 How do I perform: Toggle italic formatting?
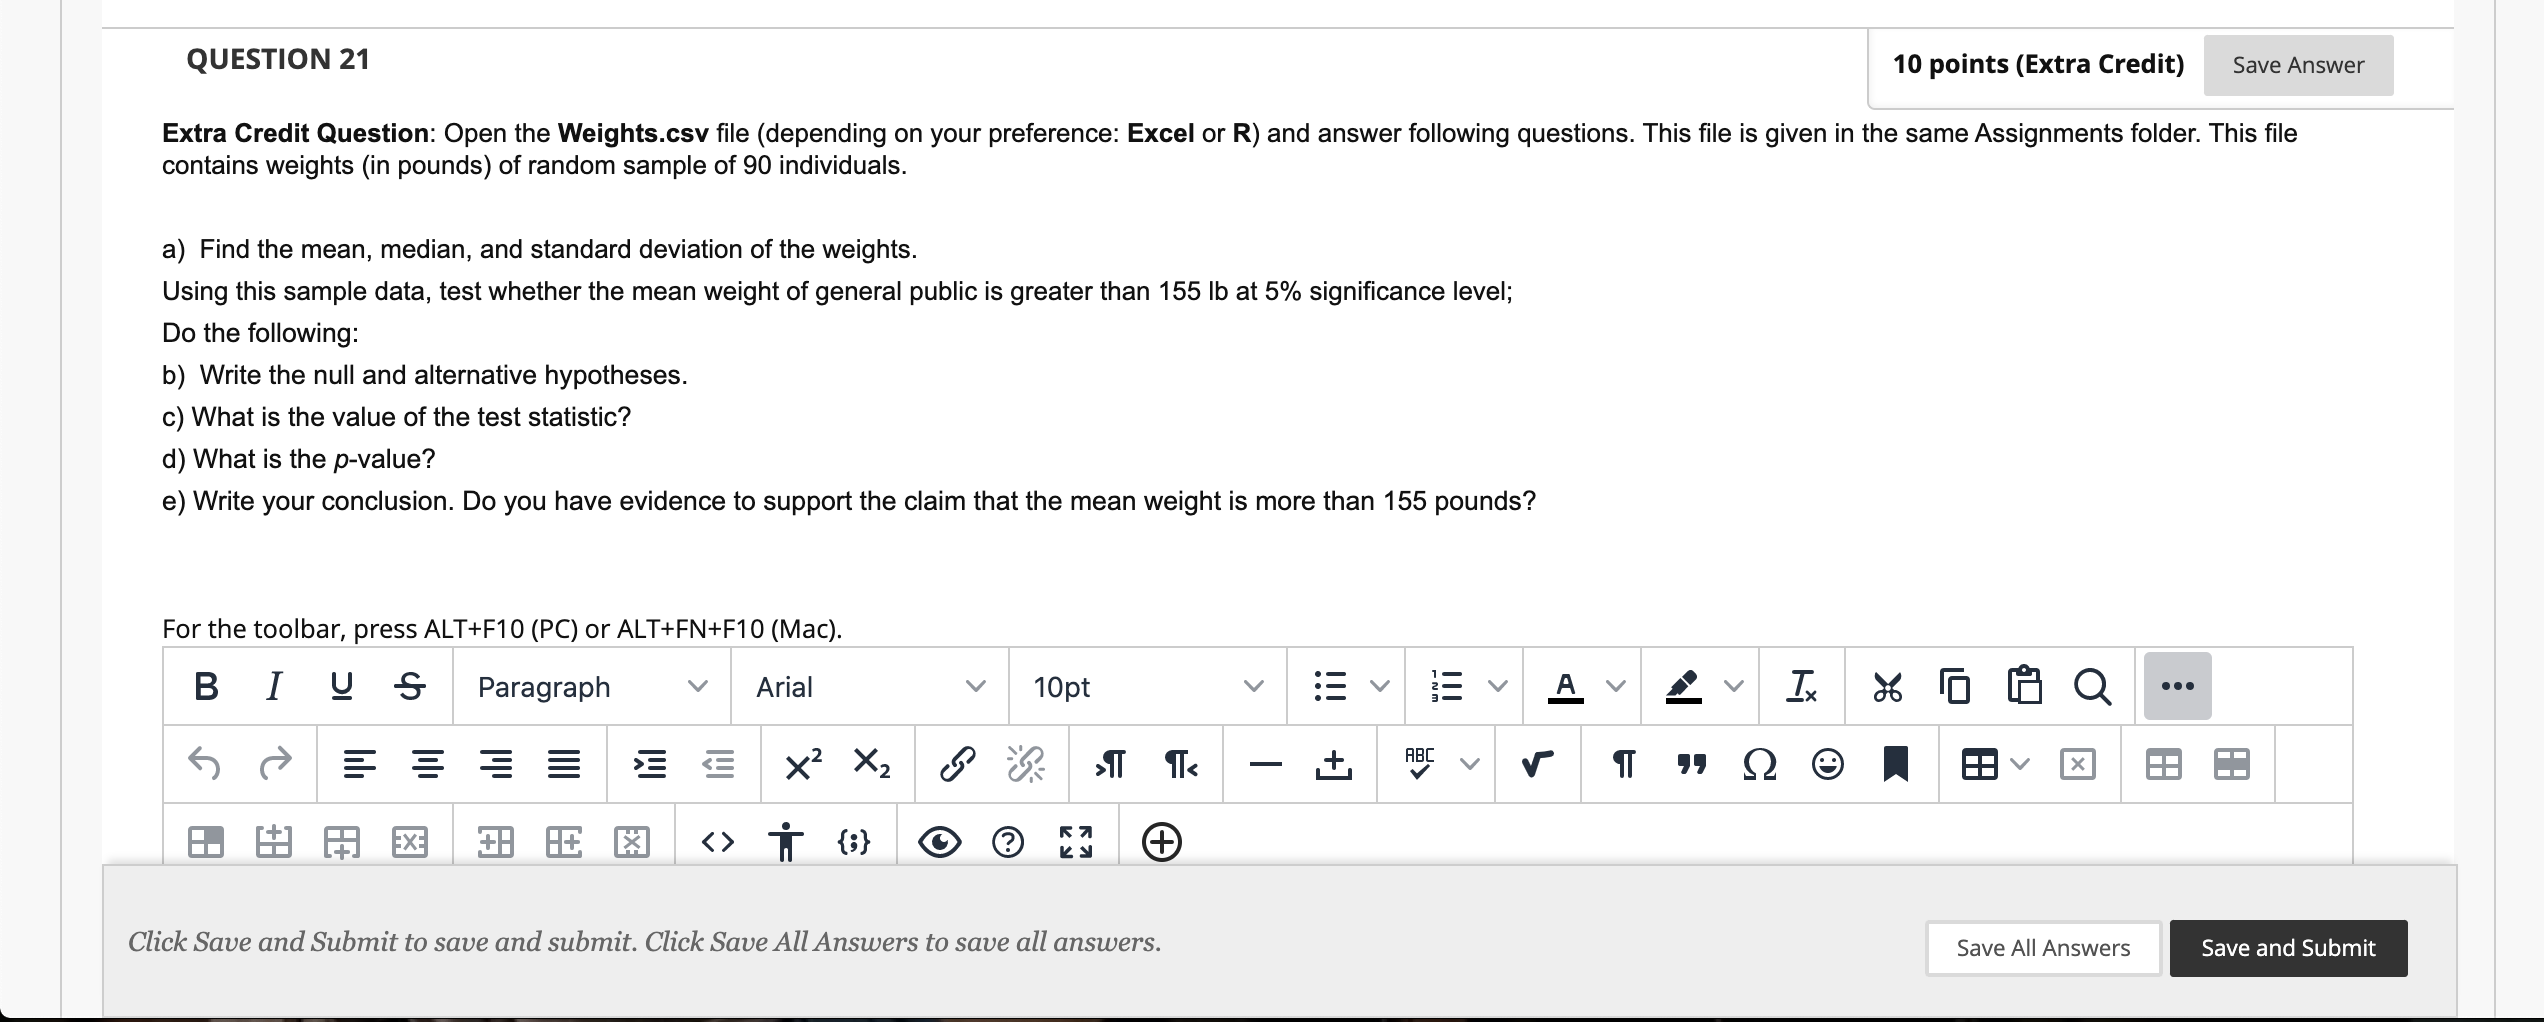273,687
